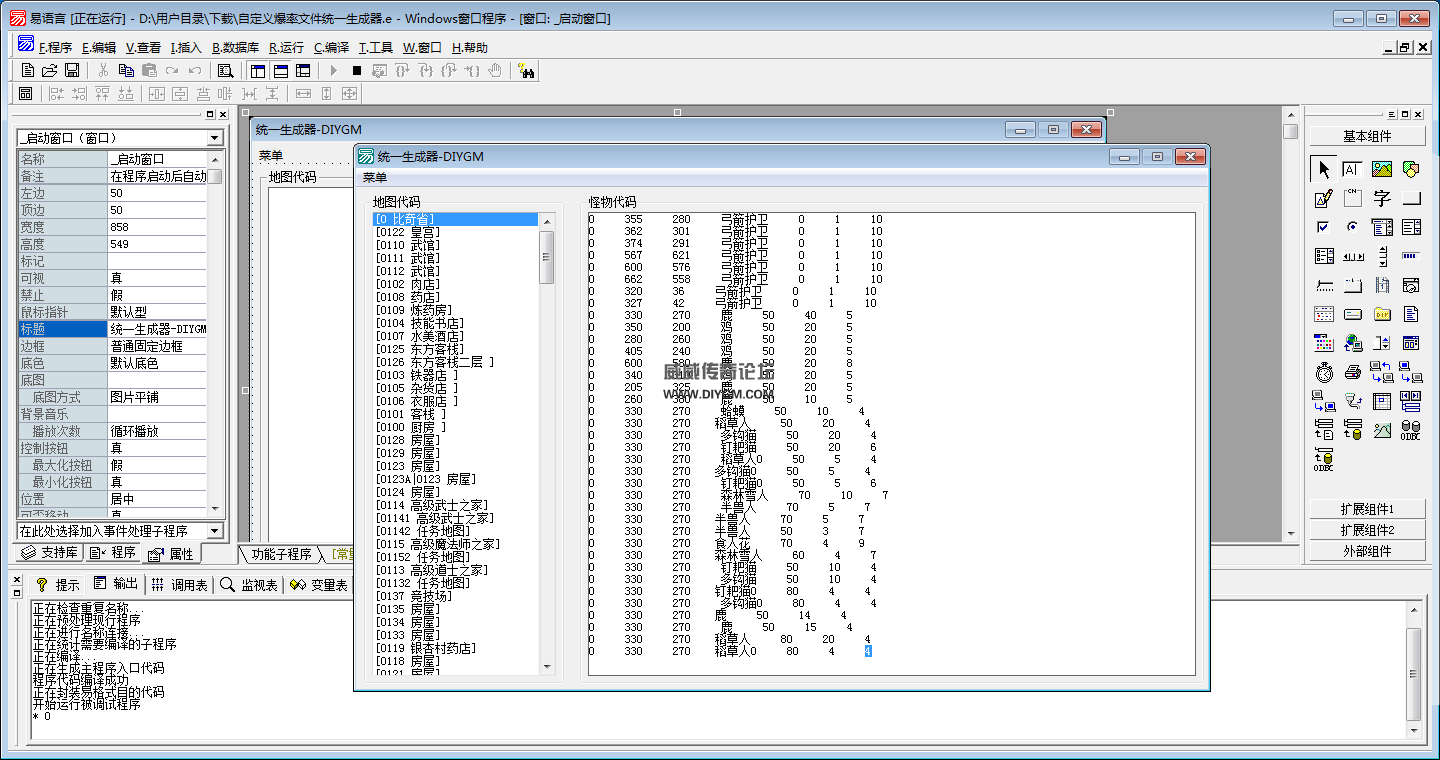Screen dimensions: 1440x760
Task: Open the F.程序 menu
Action: [55, 47]
